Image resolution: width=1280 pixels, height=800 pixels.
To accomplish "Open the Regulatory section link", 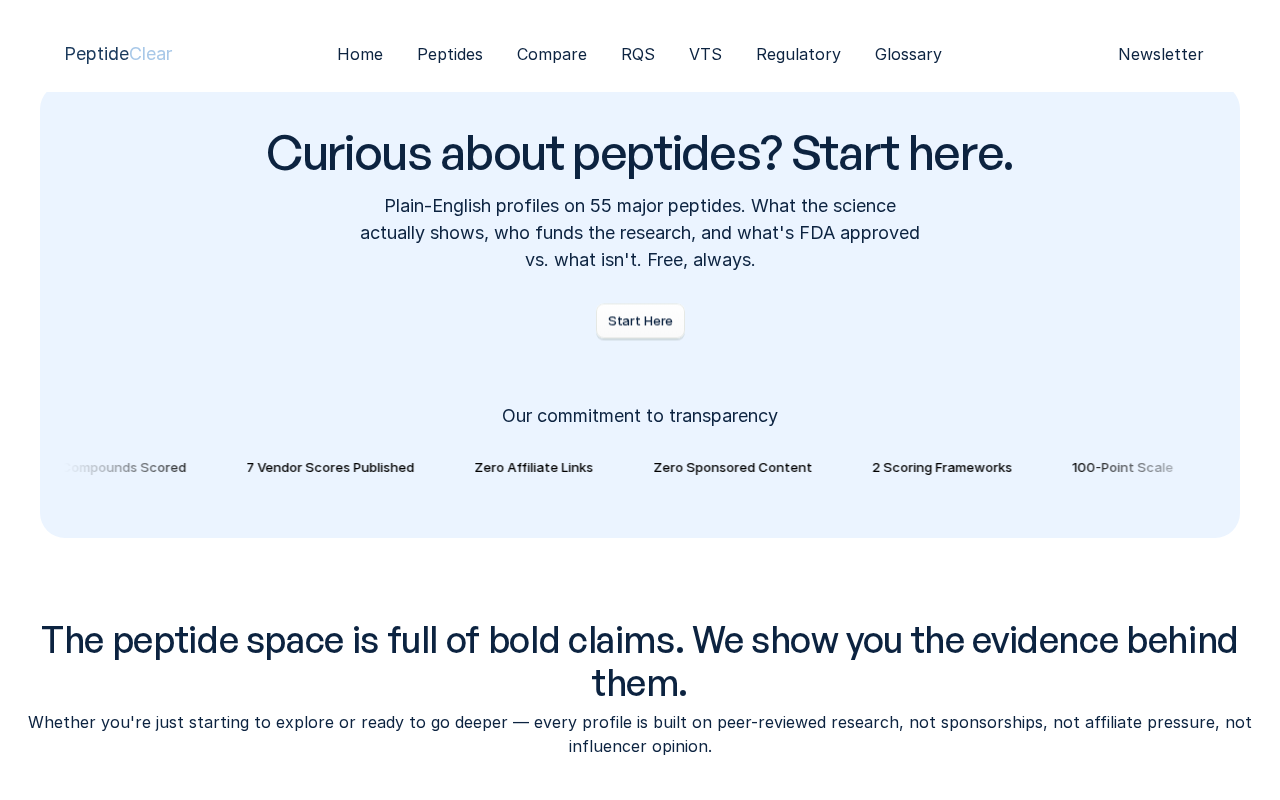I will tap(798, 54).
